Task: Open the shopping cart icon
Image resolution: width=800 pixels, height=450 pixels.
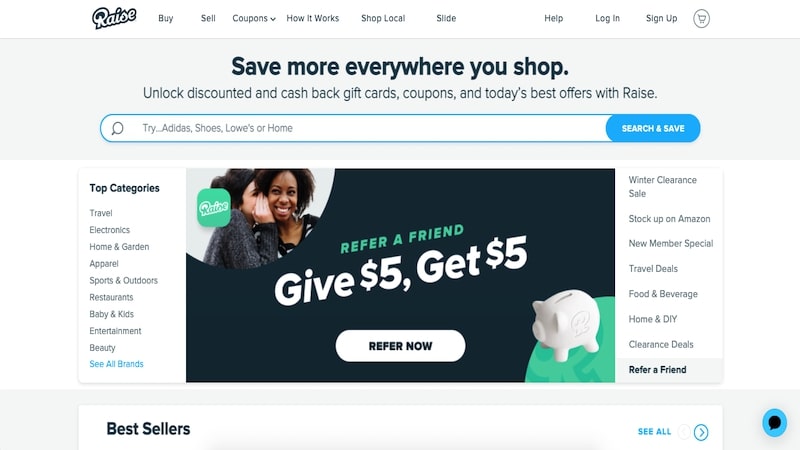Action: click(x=702, y=18)
